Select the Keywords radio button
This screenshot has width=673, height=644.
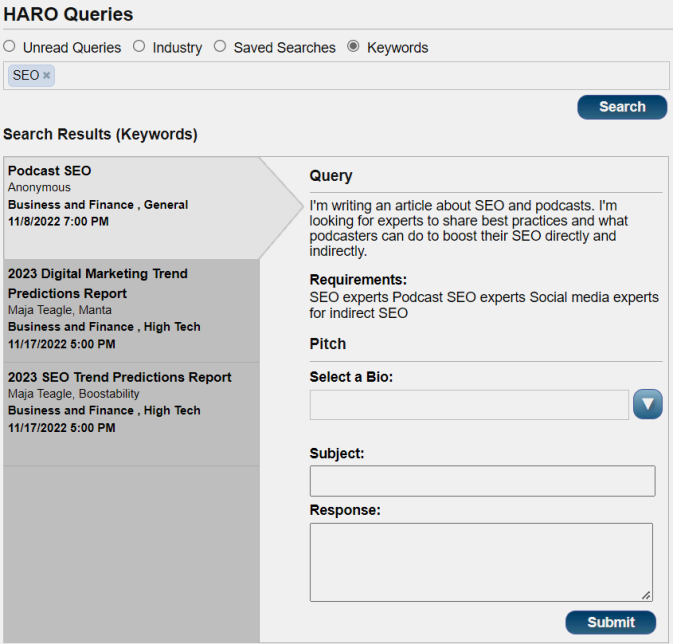click(x=353, y=47)
